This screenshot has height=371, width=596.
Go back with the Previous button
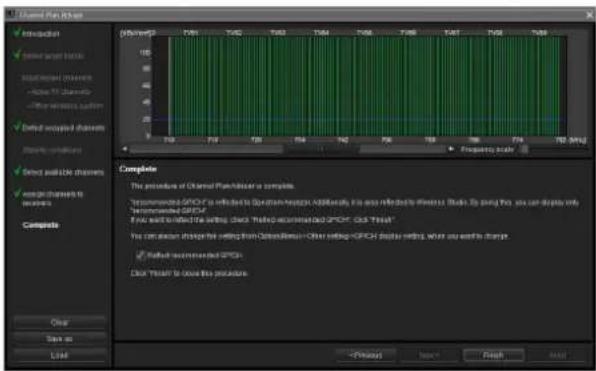(x=366, y=355)
